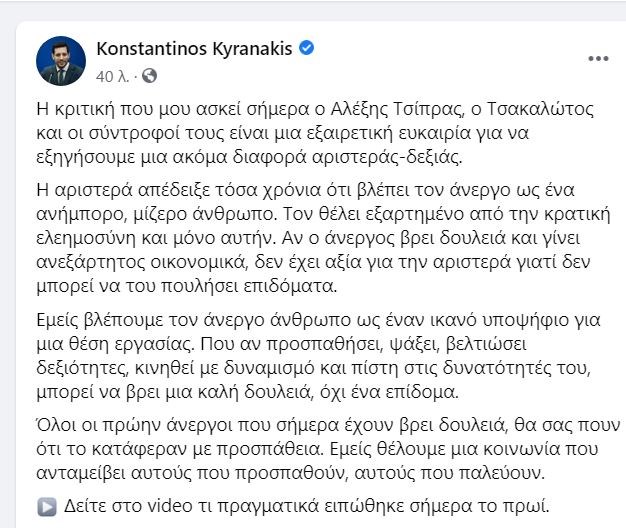Click the blue verified badge
The height and width of the screenshot is (528, 626).
[309, 48]
